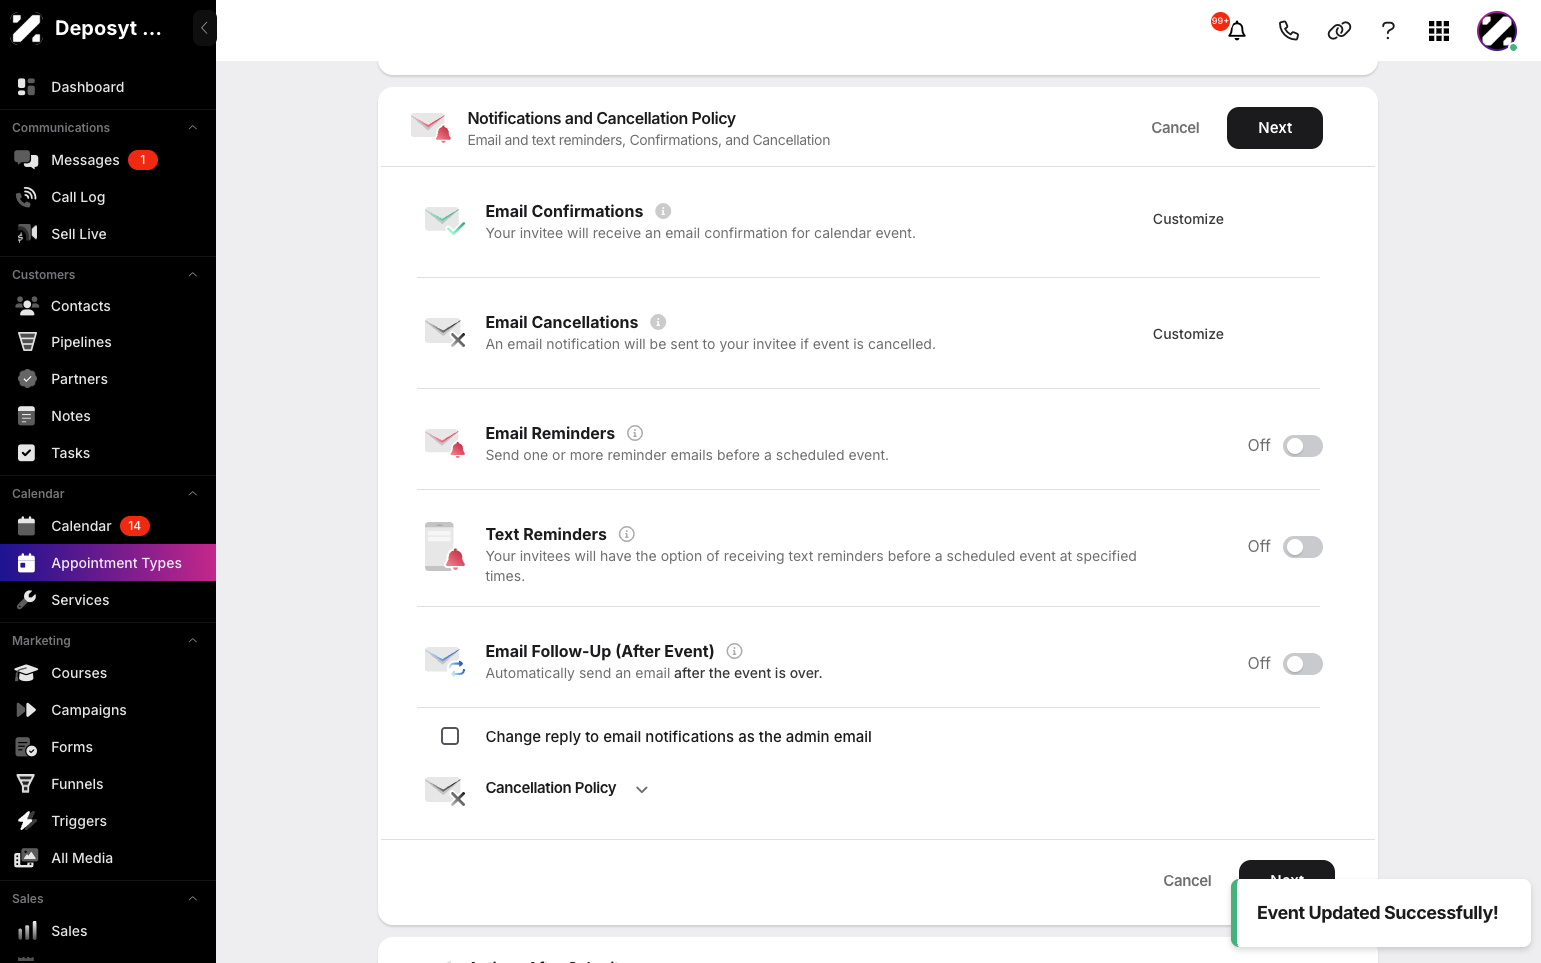Screen dimensions: 1541x963
Task: Select the Appointment Types menu item
Action: (x=108, y=563)
